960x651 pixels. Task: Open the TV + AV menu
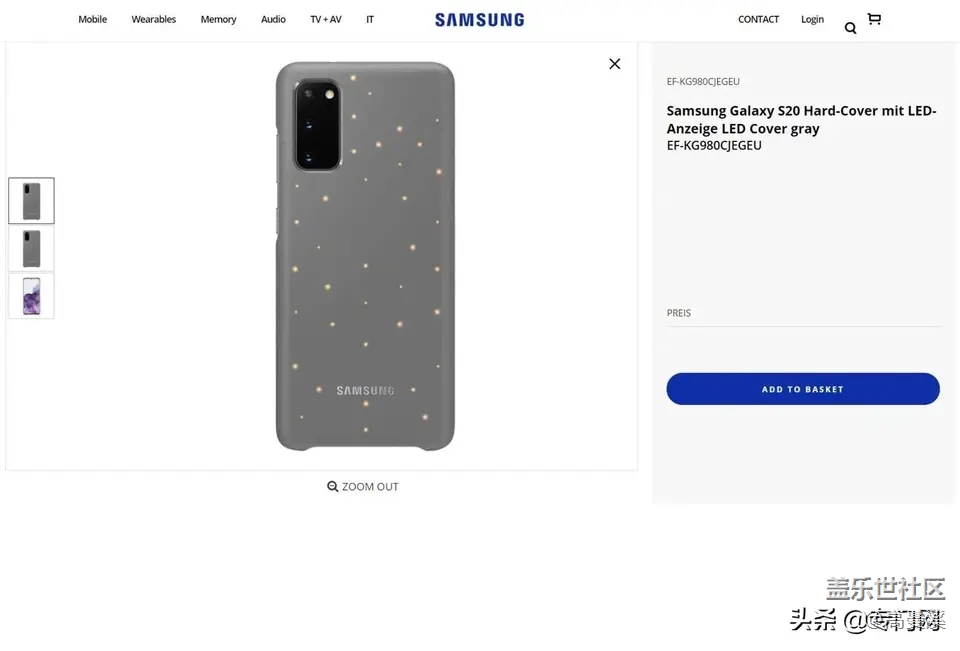click(326, 19)
